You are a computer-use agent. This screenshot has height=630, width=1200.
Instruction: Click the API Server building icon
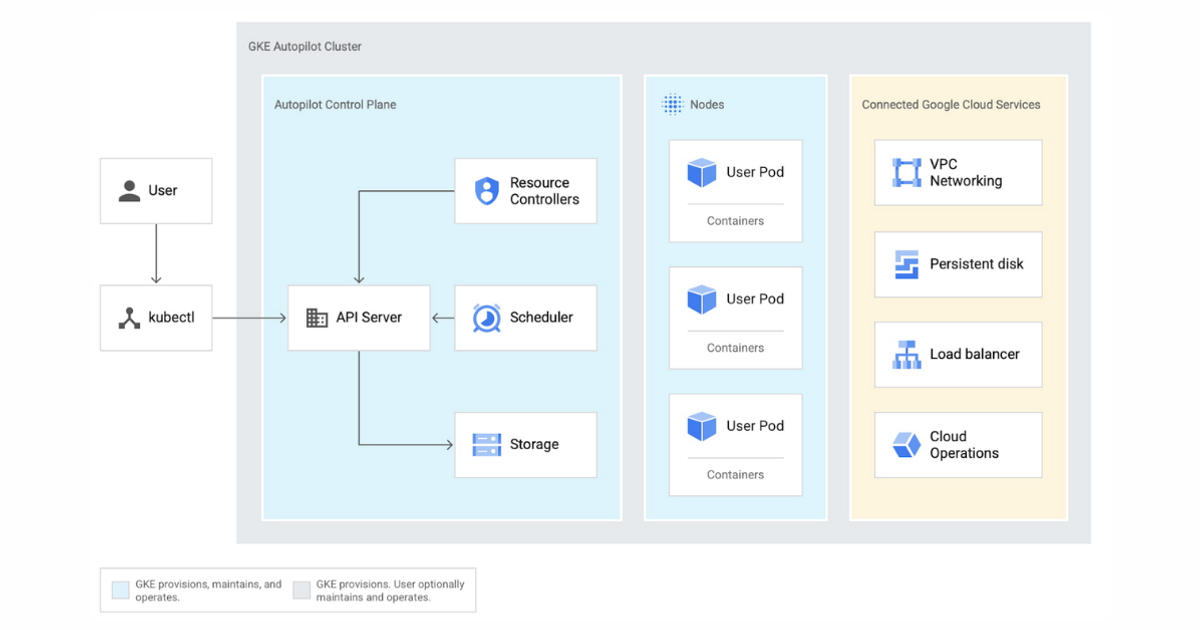tap(316, 317)
